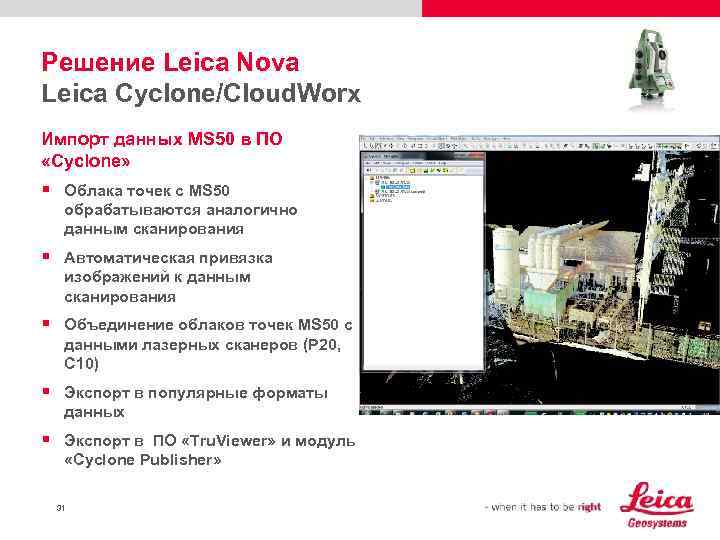The height and width of the screenshot is (540, 720).
Task: Click the slide title "Решение Leica Nova"
Action: point(170,62)
